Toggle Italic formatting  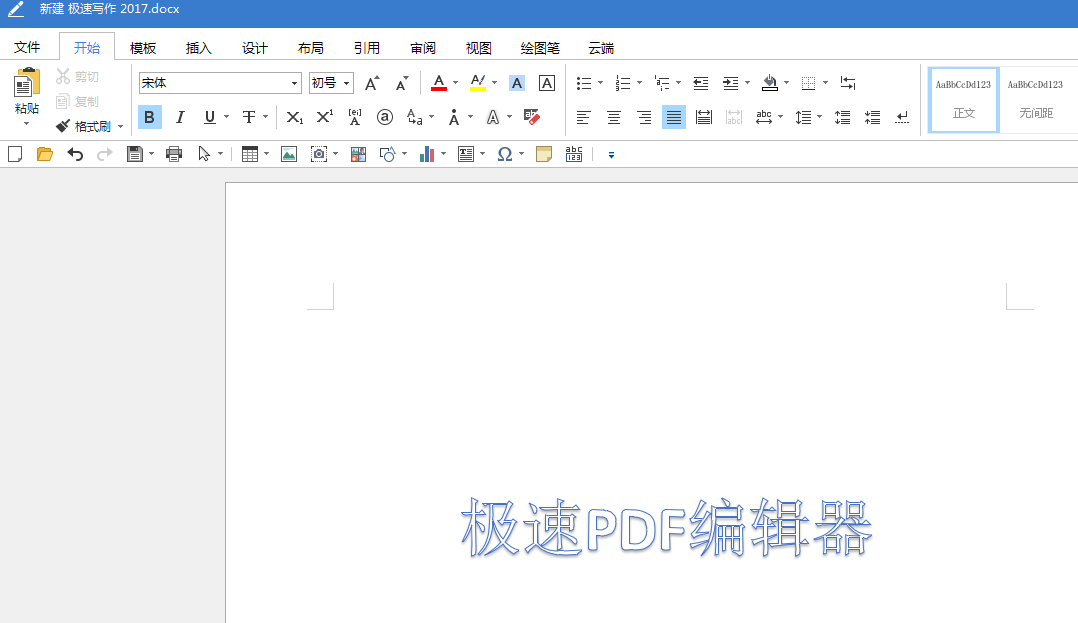180,118
